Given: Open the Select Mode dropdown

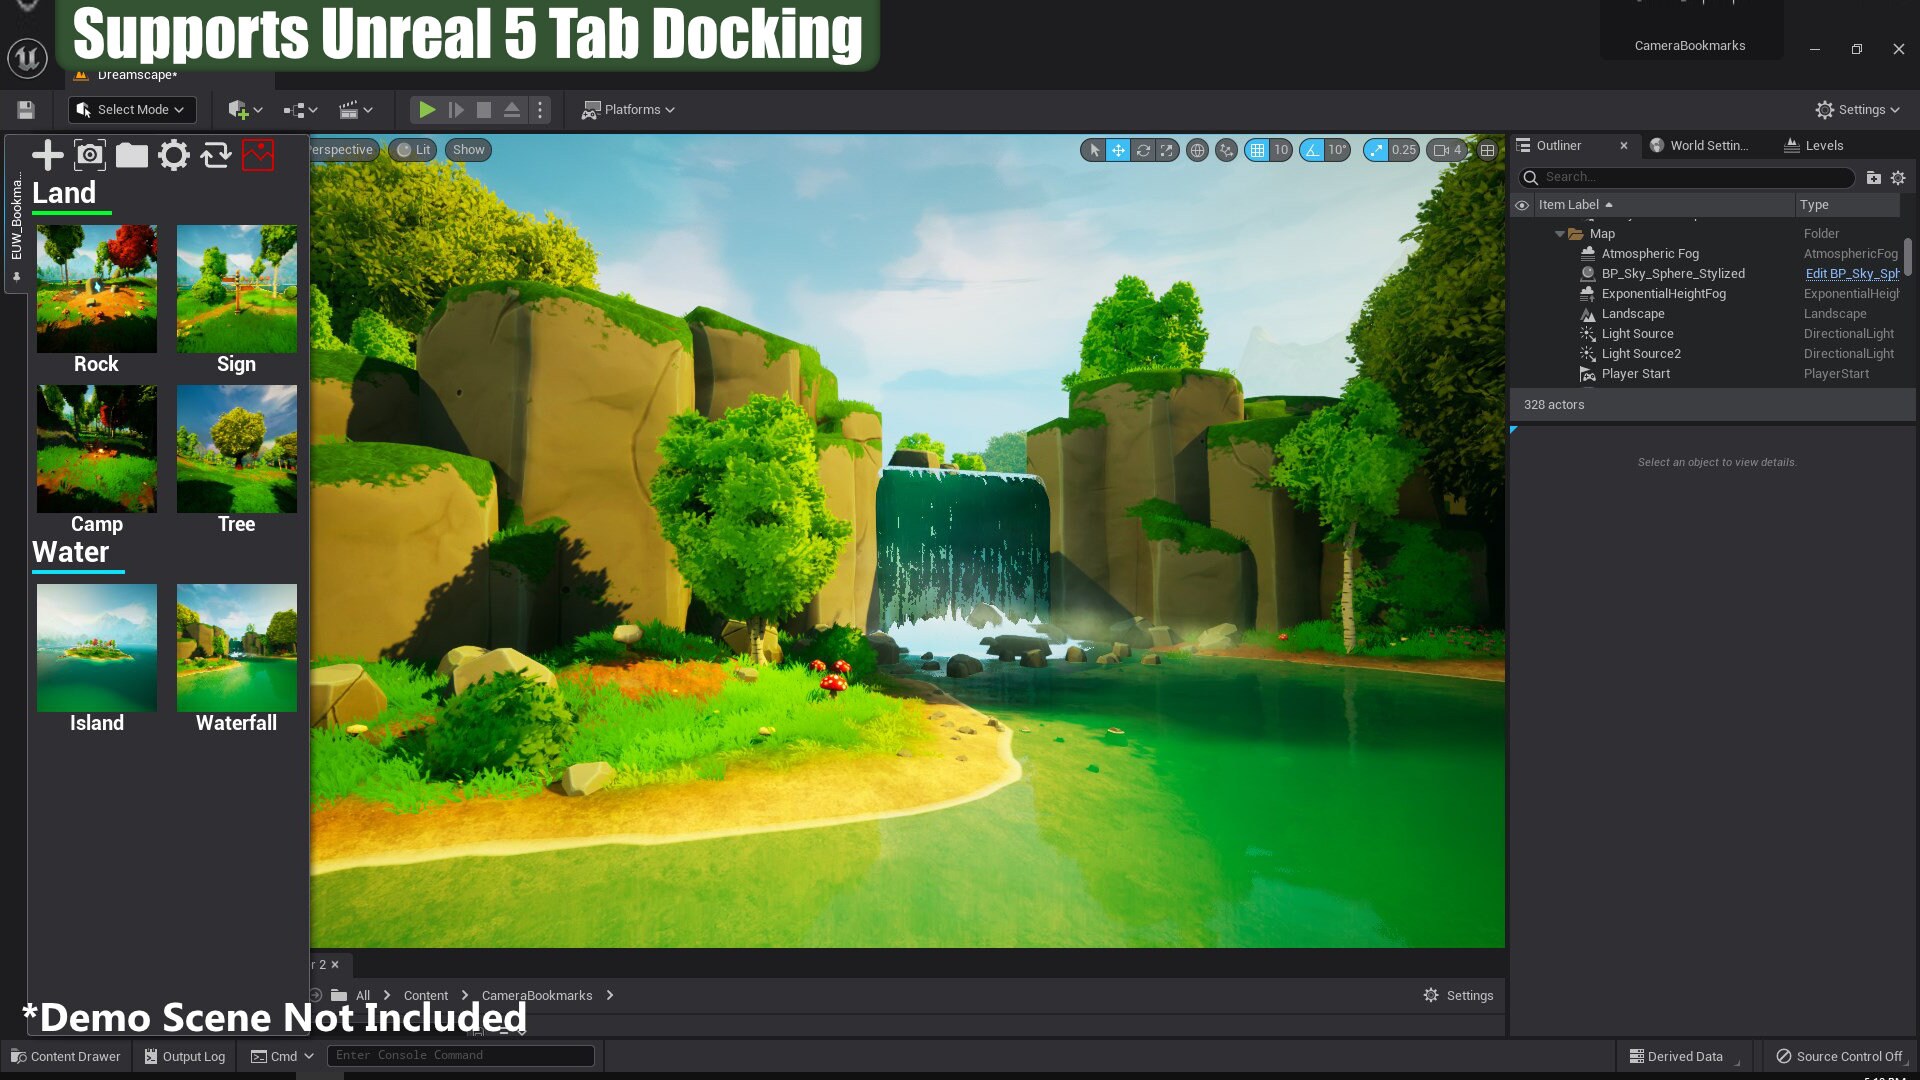Looking at the screenshot, I should pyautogui.click(x=132, y=110).
